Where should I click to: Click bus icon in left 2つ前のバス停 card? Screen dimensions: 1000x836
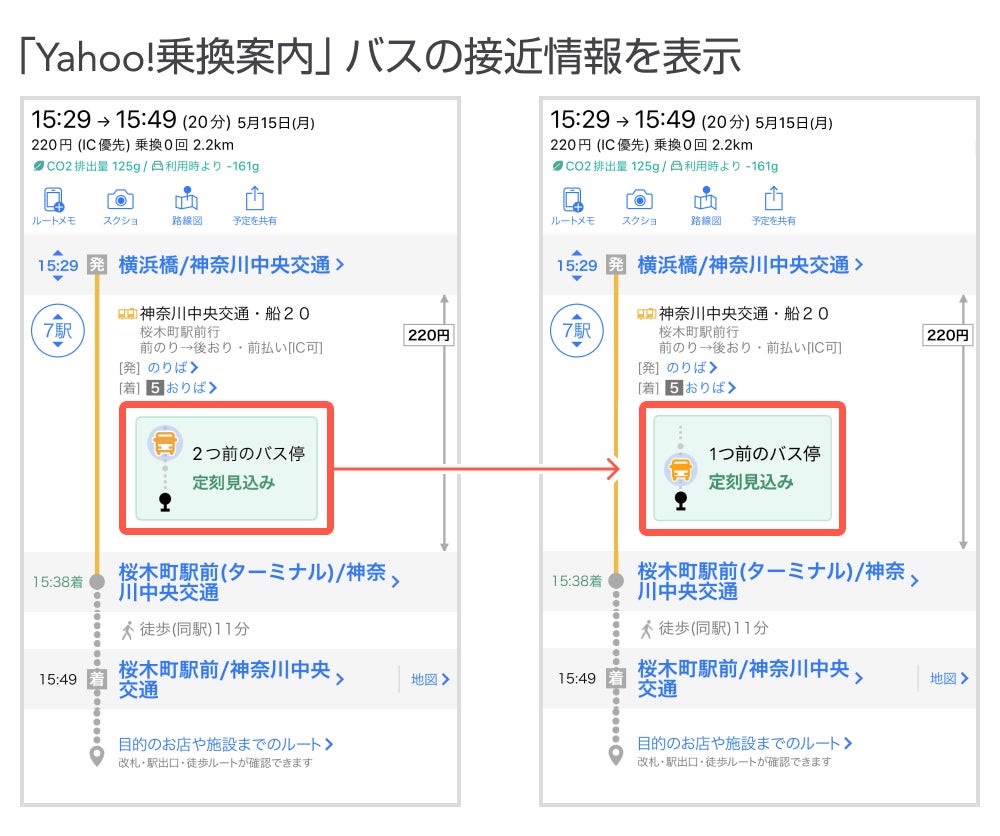click(165, 443)
